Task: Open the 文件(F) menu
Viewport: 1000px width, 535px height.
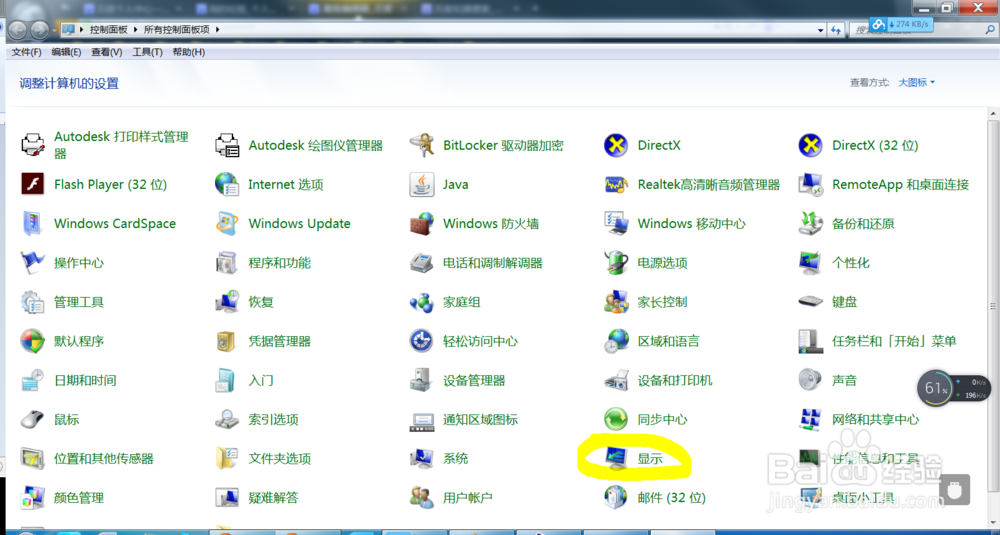Action: click(27, 52)
